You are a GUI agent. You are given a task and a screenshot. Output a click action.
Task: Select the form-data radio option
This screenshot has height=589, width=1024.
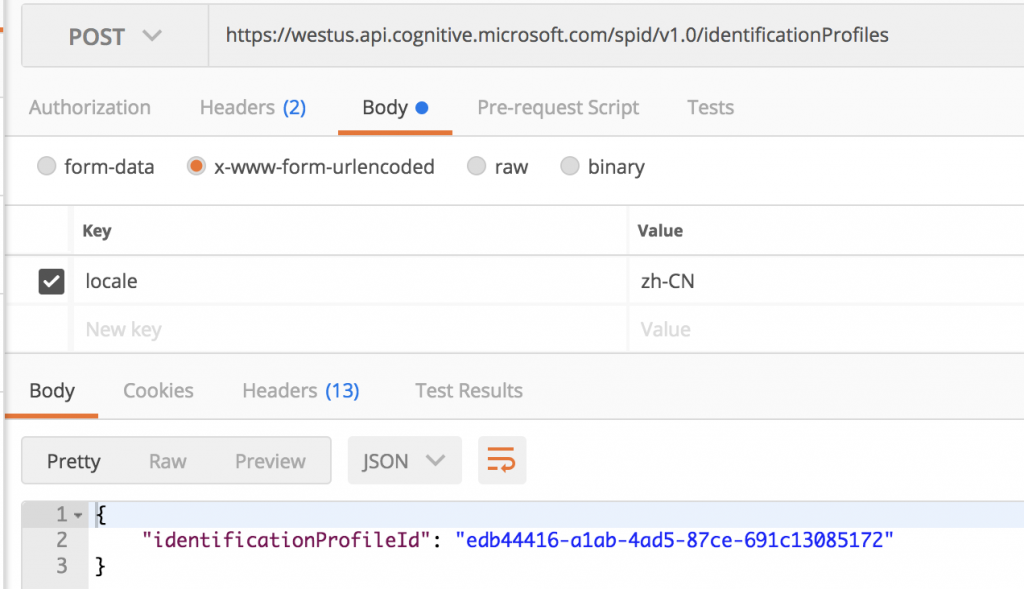pyautogui.click(x=46, y=167)
